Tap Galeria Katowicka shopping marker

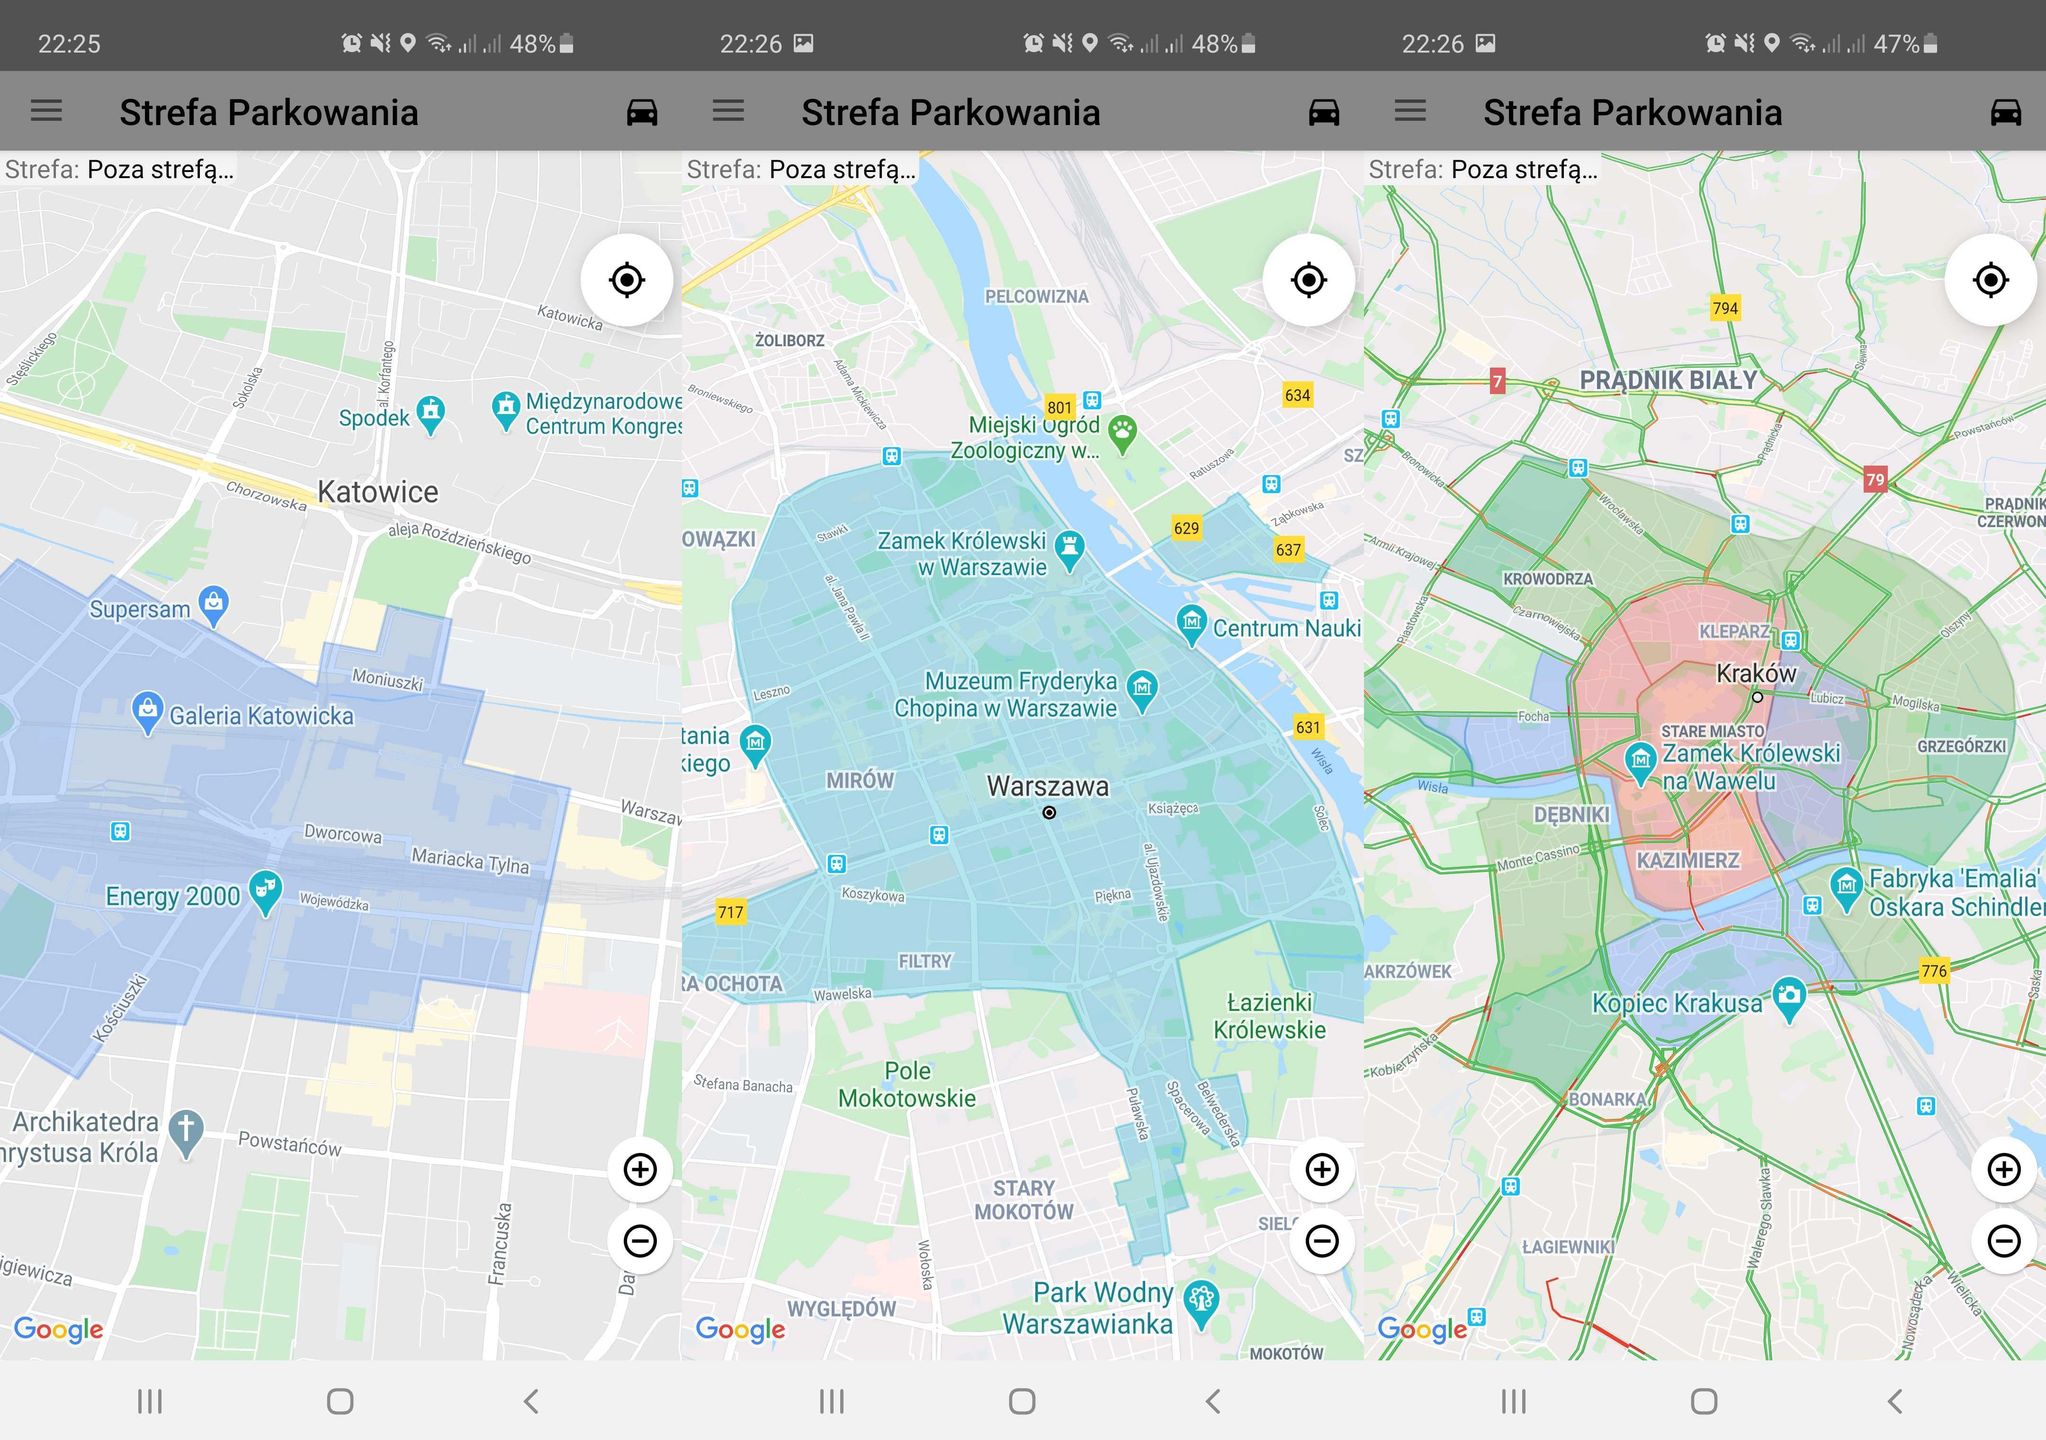click(148, 711)
